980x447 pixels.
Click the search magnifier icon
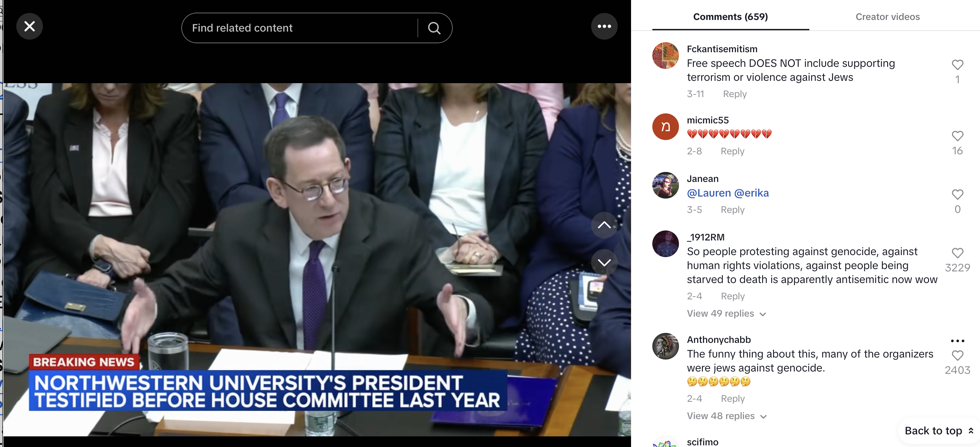434,28
